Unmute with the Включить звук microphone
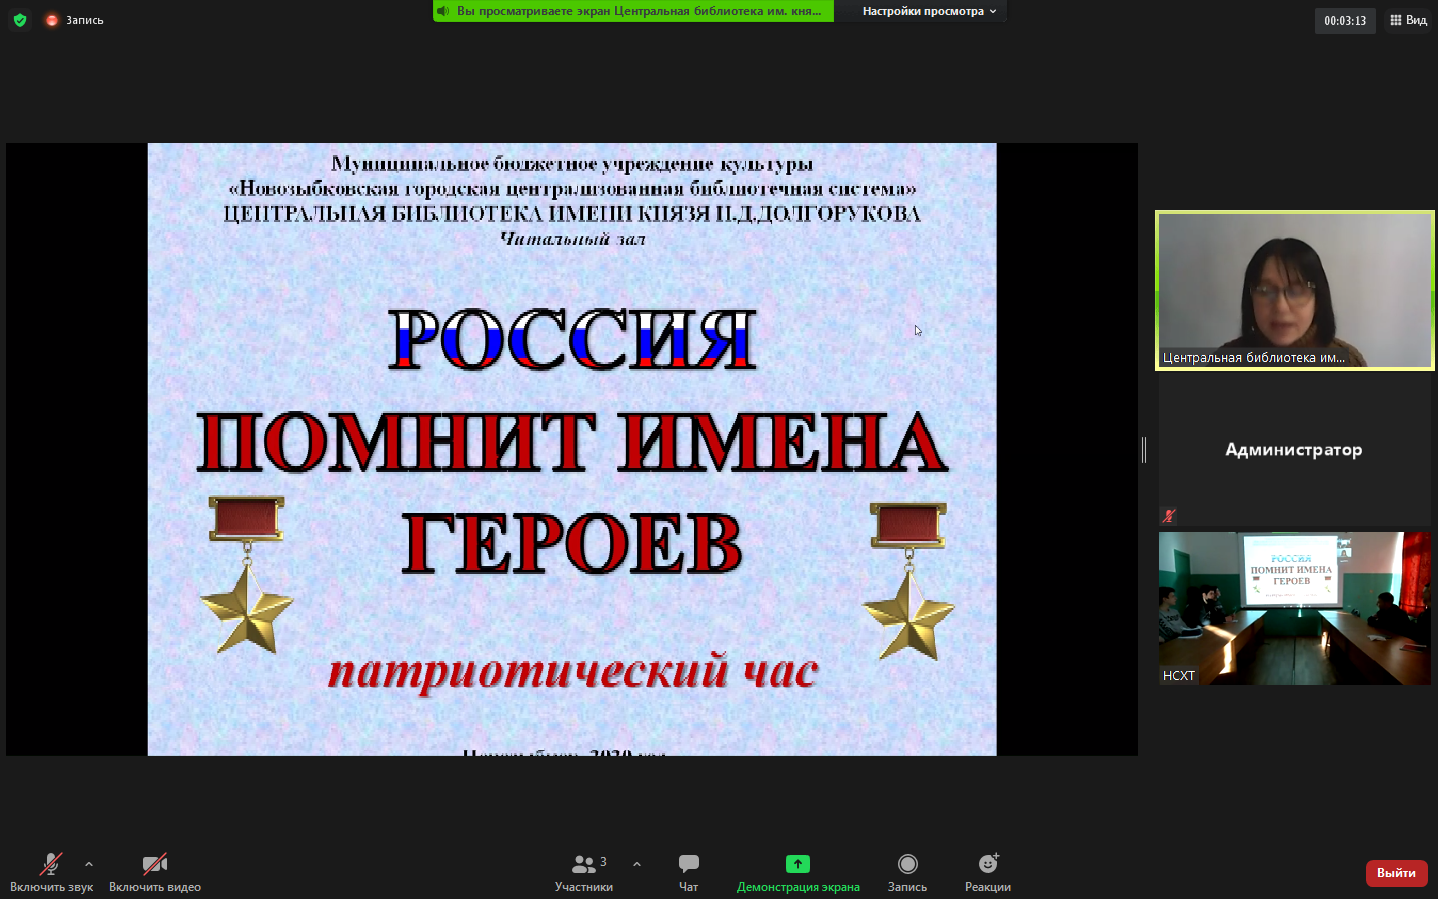This screenshot has width=1438, height=899. pos(51,871)
